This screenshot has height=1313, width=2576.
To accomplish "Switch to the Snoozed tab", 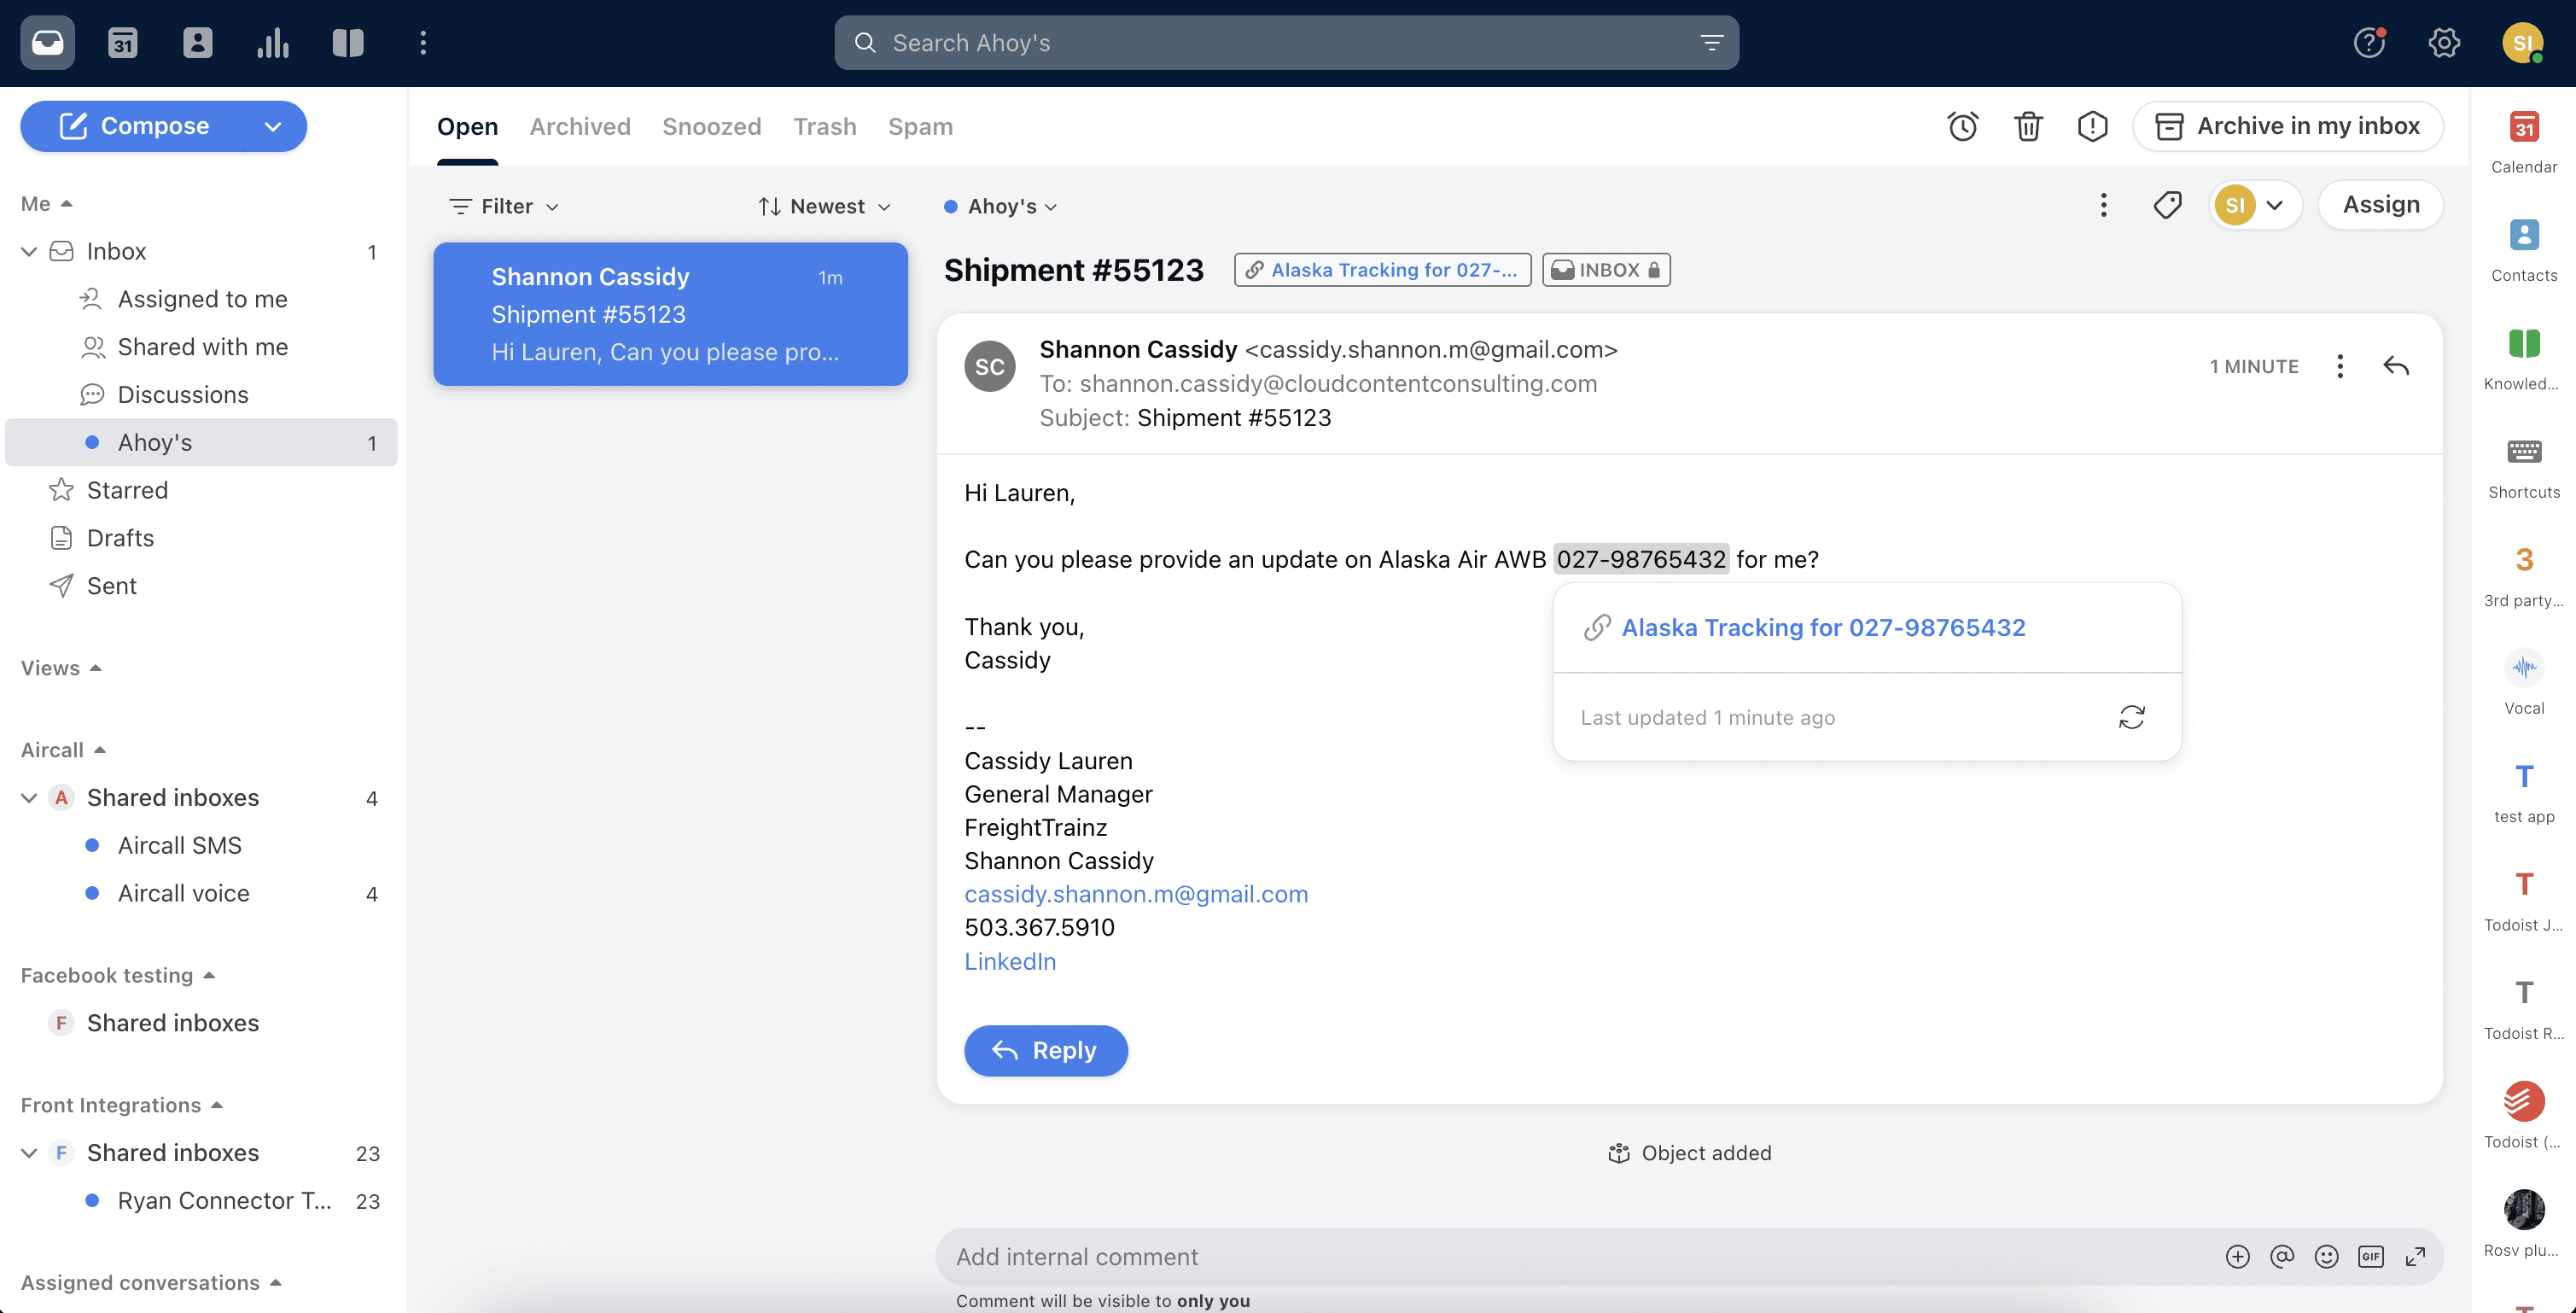I will tap(711, 126).
